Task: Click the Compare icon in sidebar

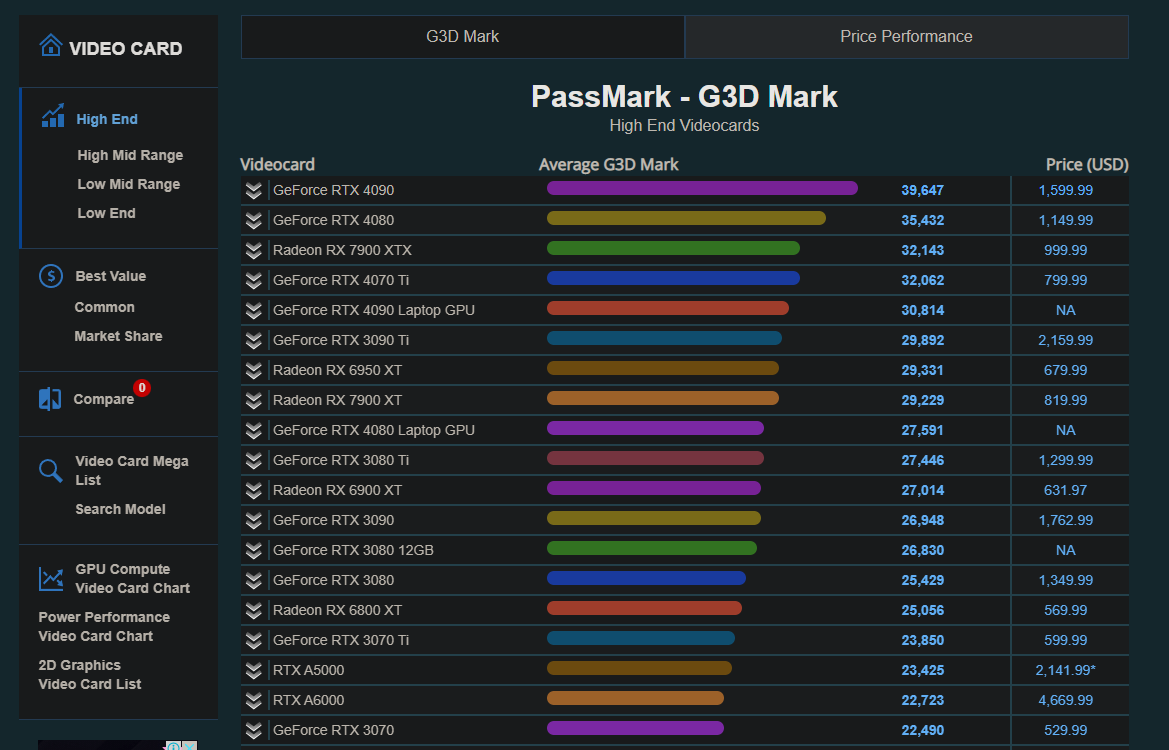Action: tap(50, 399)
